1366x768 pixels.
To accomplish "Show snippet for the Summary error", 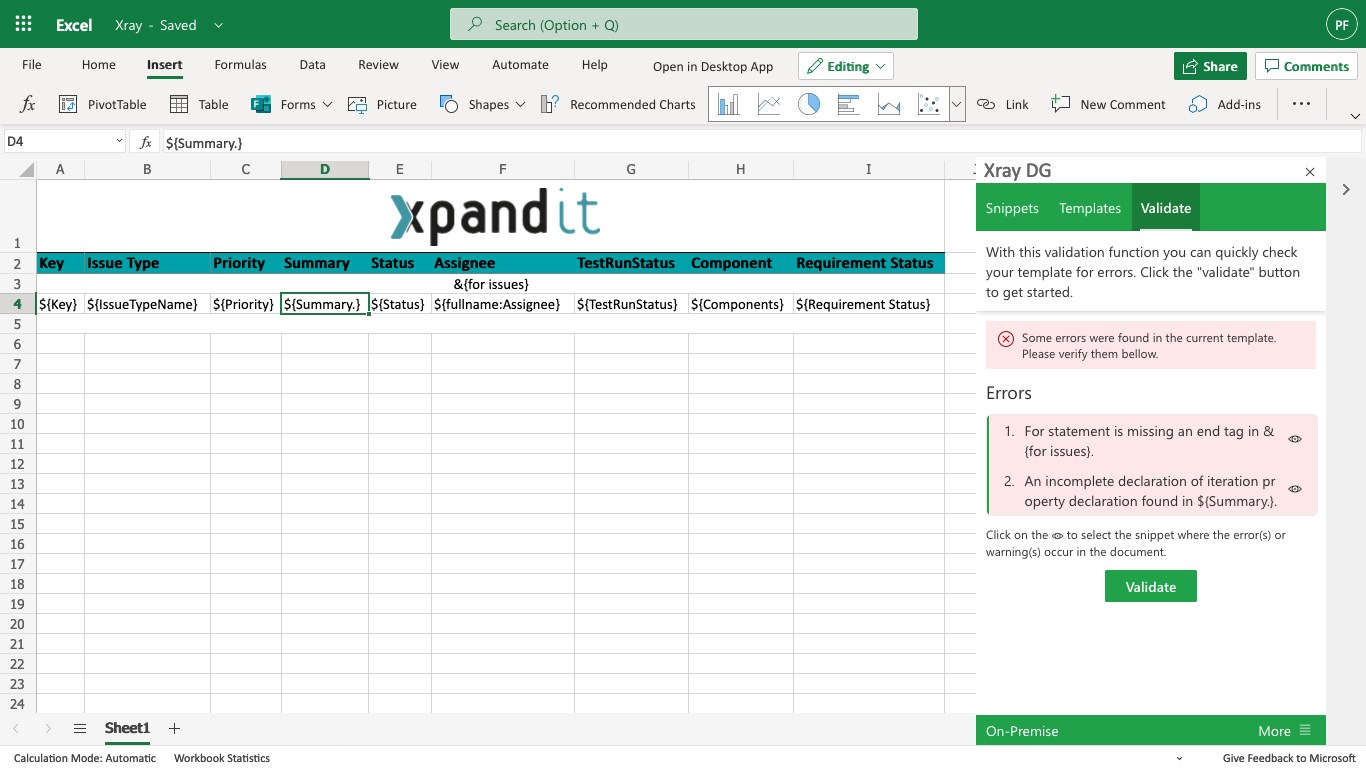I will (1295, 489).
